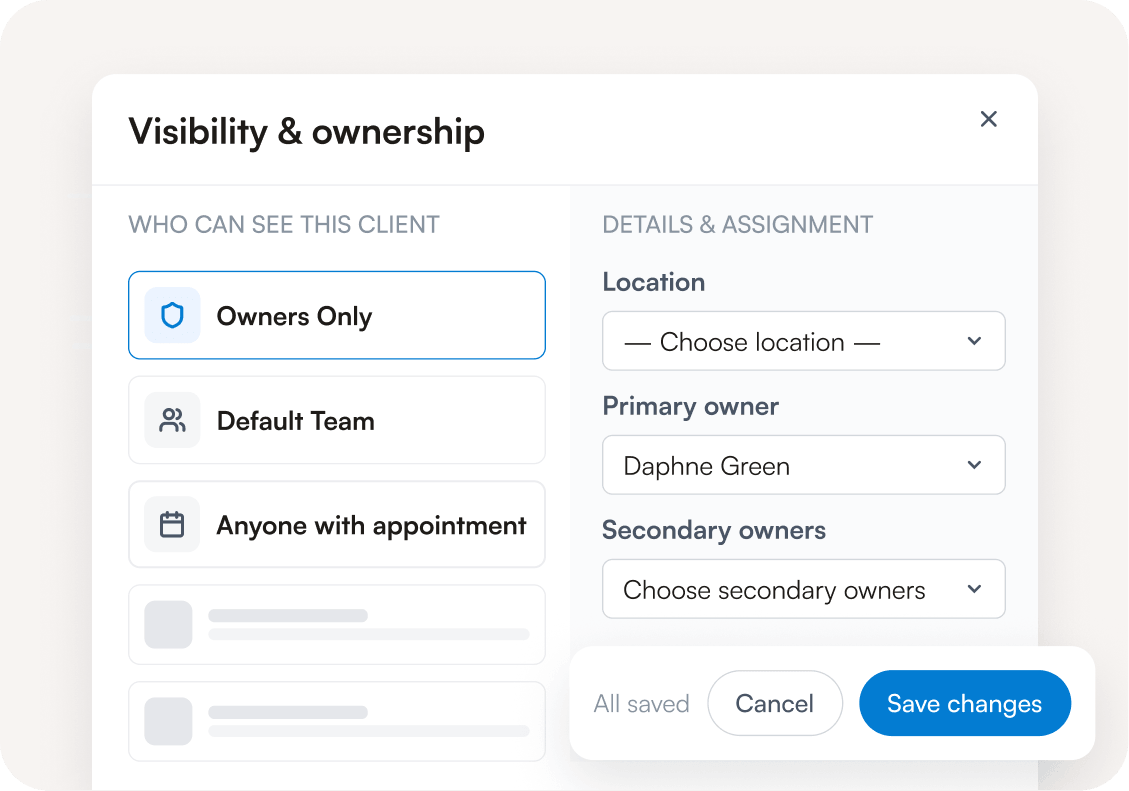Click the shield icon for Owners Only
Image resolution: width=1129 pixels, height=791 pixels.
click(x=172, y=315)
